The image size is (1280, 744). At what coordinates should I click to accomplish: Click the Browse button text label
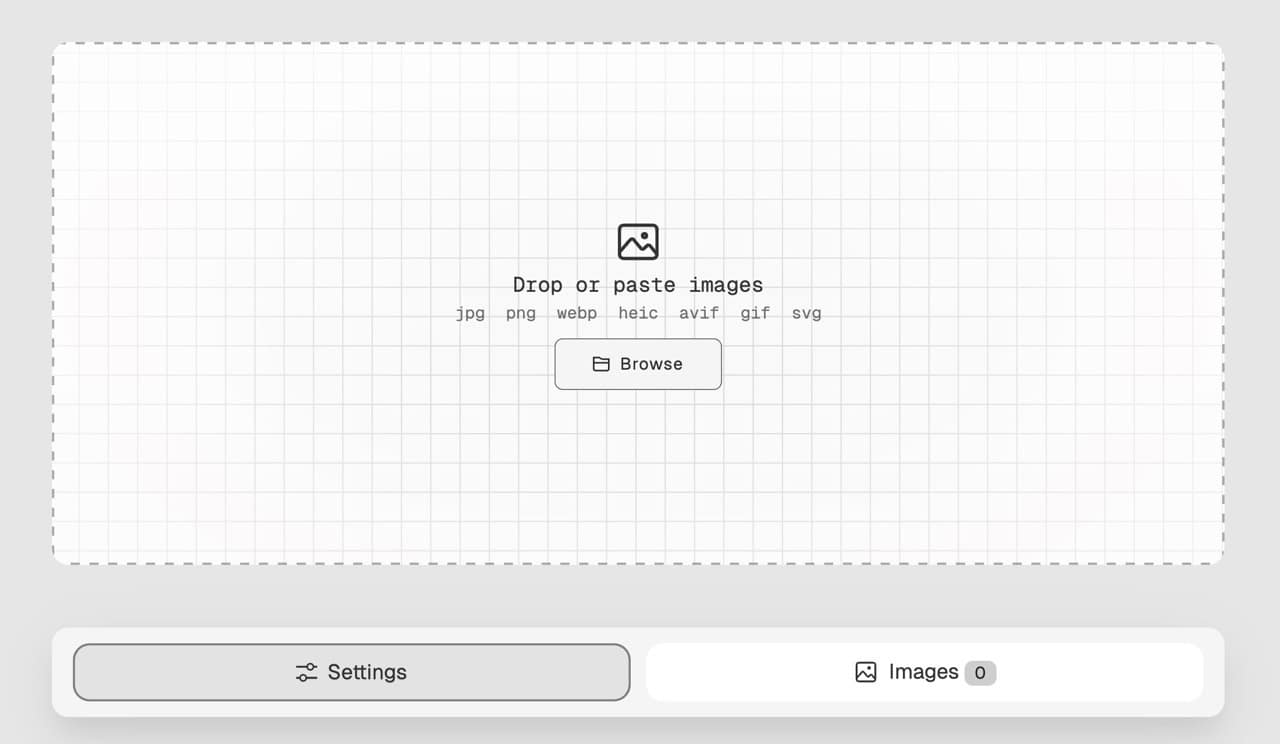[651, 364]
